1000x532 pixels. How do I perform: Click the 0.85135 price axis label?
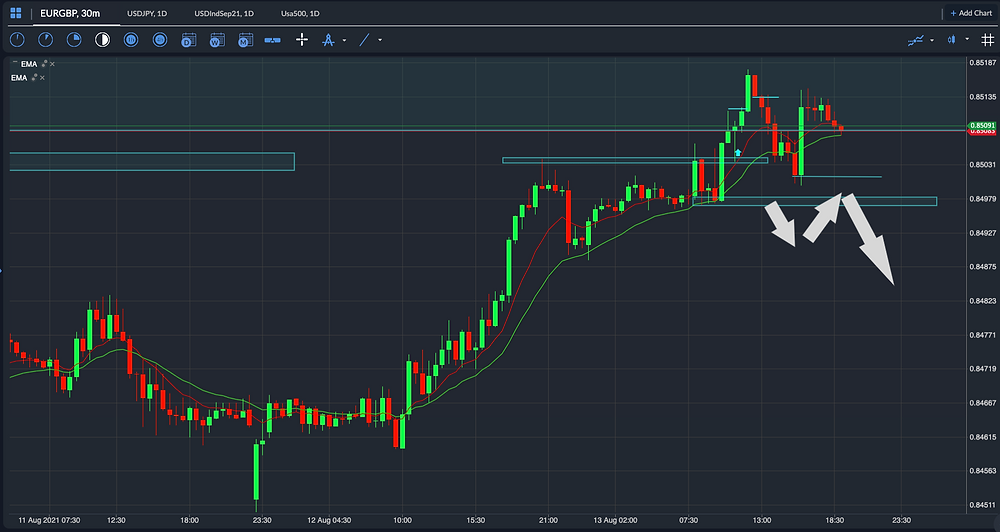coord(983,97)
